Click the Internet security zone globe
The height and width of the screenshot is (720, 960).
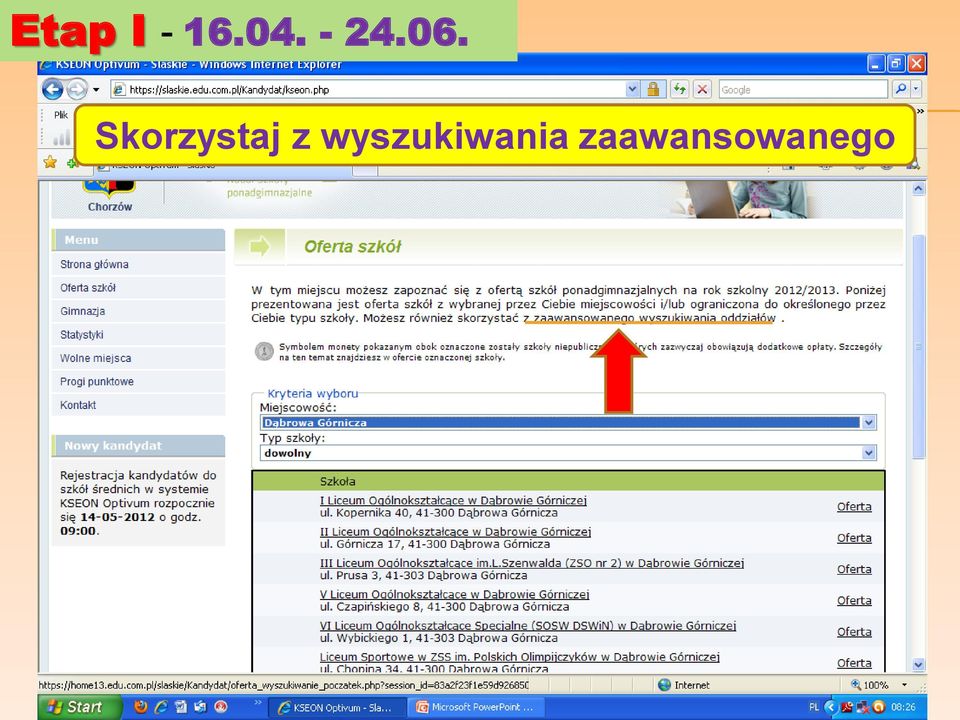tap(664, 685)
